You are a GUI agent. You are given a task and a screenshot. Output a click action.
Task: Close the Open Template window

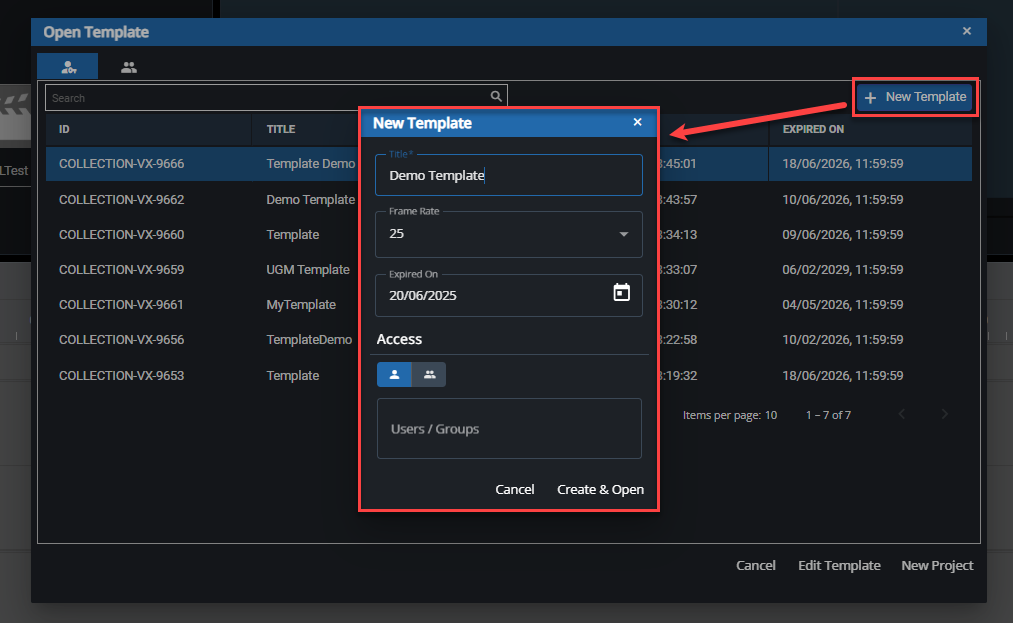(x=966, y=31)
